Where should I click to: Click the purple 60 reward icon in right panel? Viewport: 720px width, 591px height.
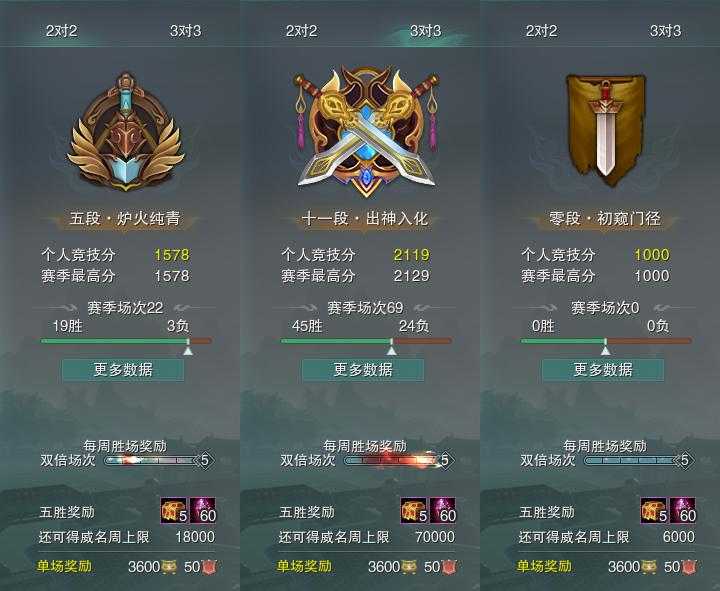pyautogui.click(x=683, y=511)
